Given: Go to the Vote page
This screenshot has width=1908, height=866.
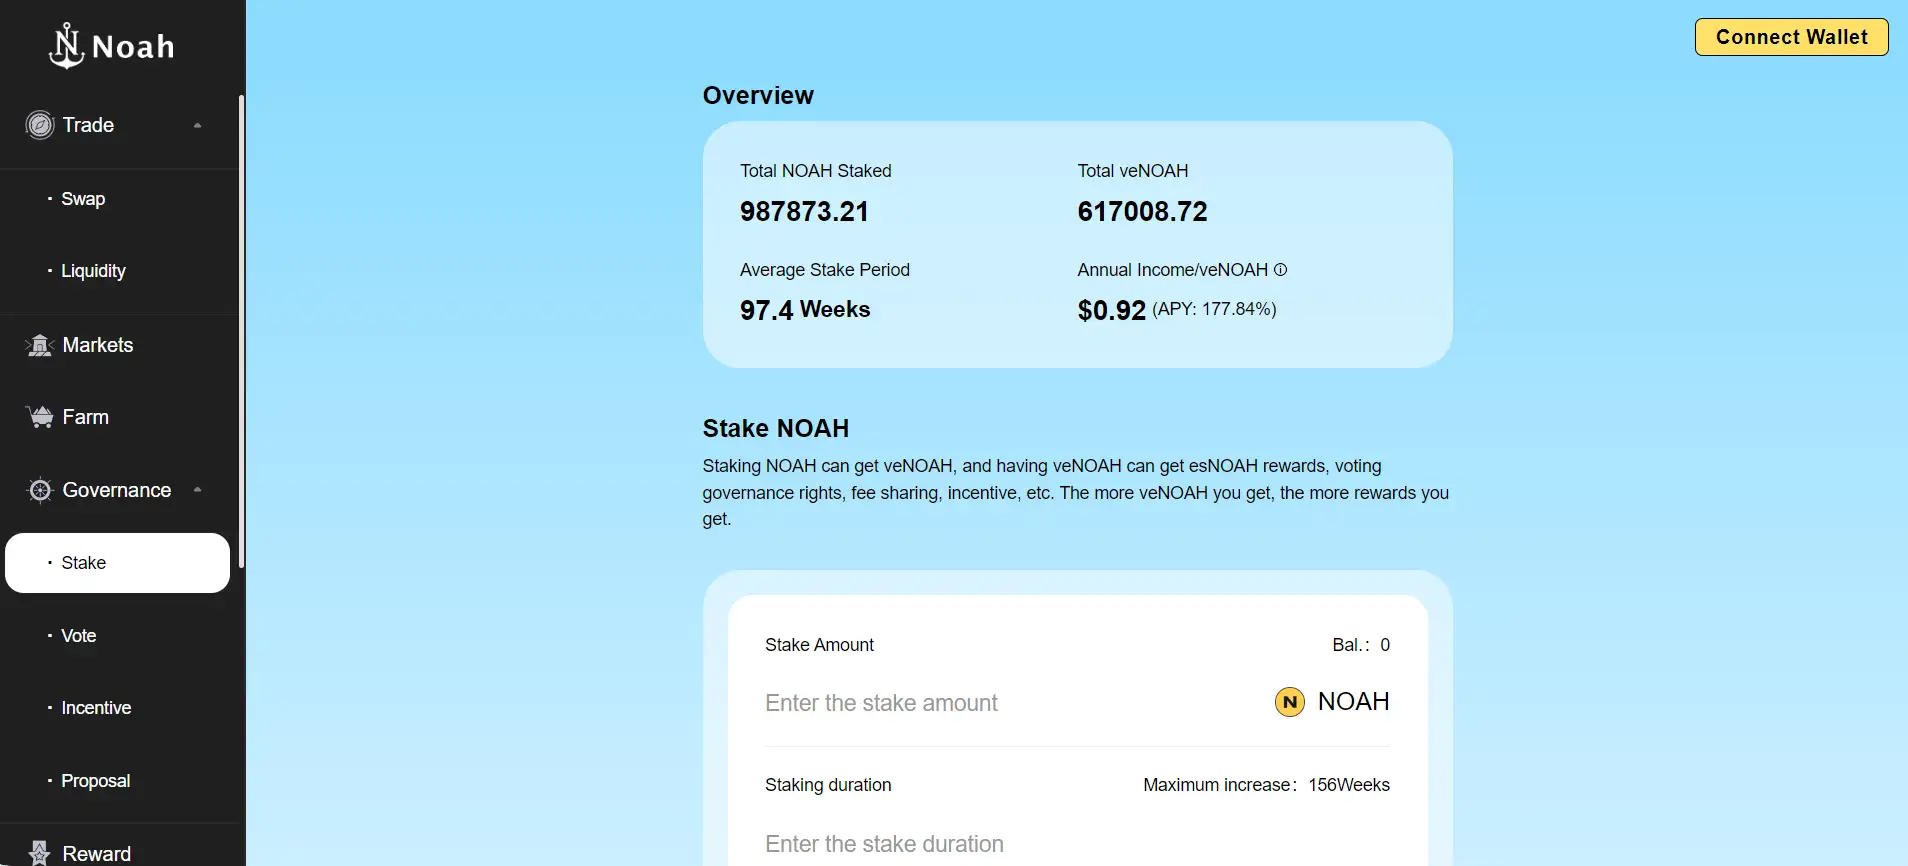Looking at the screenshot, I should point(79,636).
